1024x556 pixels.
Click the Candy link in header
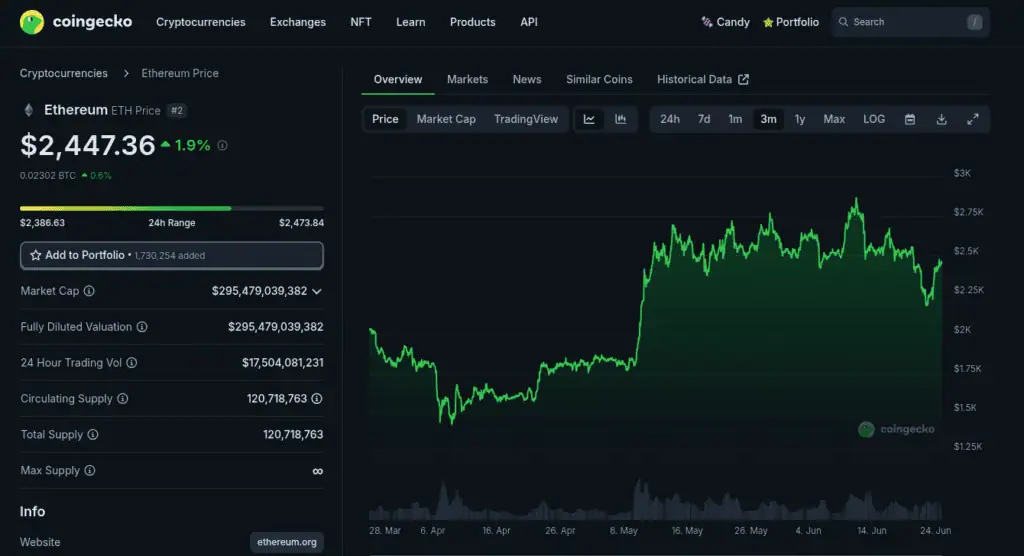(726, 22)
